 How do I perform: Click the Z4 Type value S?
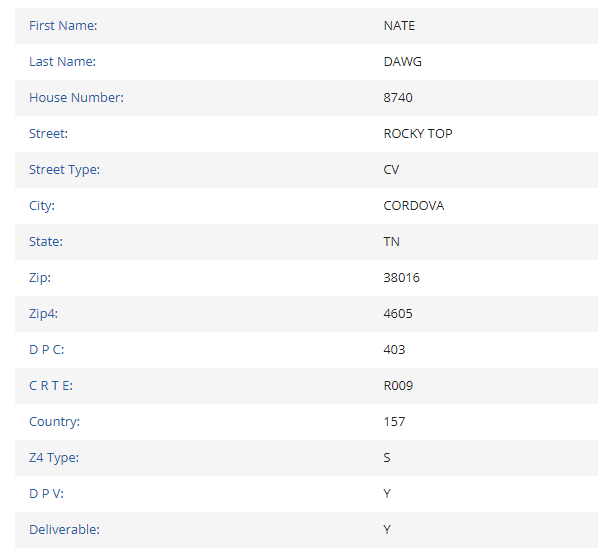(387, 458)
